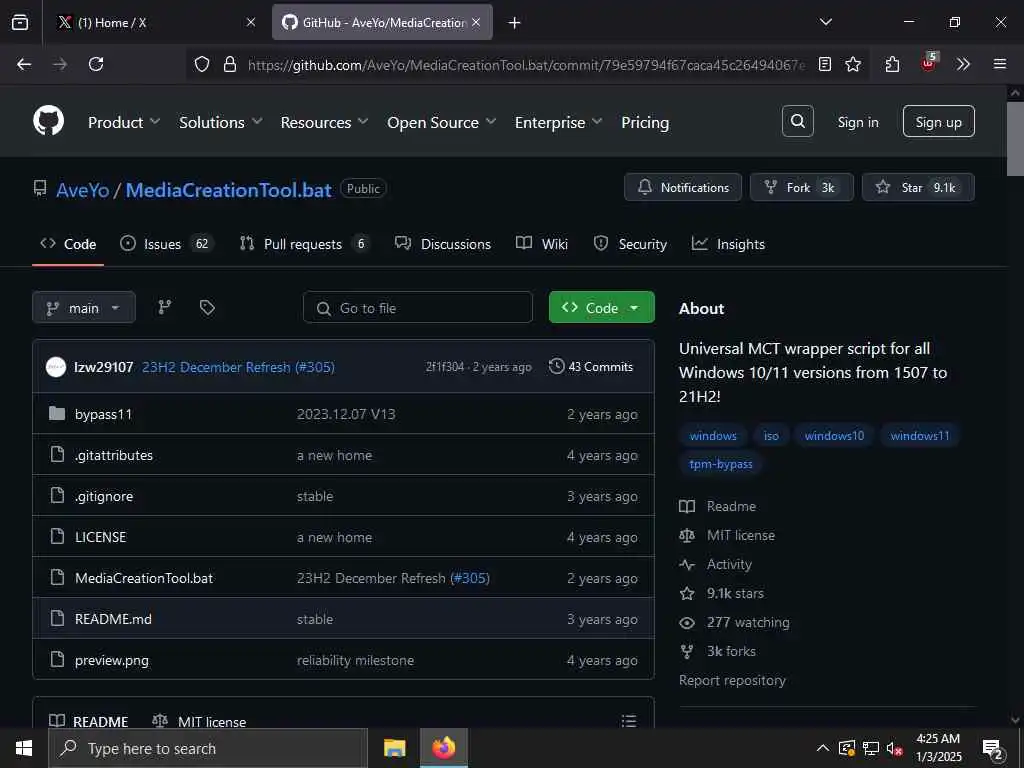The width and height of the screenshot is (1024, 768).
Task: Click lzw29107 avatar in commit row
Action: coord(56,367)
